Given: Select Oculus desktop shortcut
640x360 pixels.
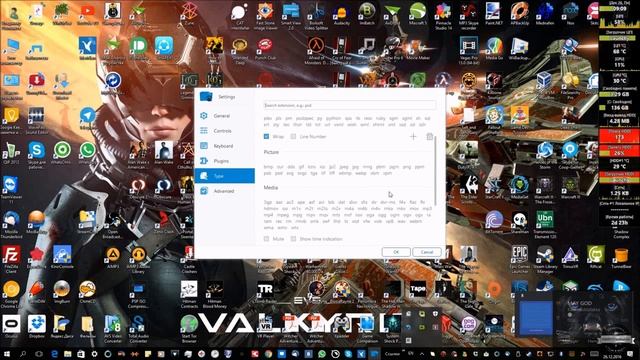Looking at the screenshot, I should (x=11, y=327).
